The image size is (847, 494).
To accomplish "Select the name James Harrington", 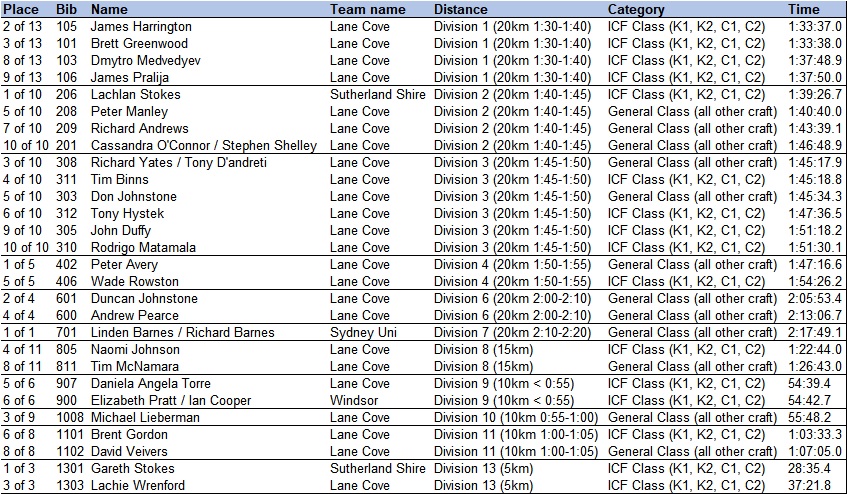I will (141, 26).
